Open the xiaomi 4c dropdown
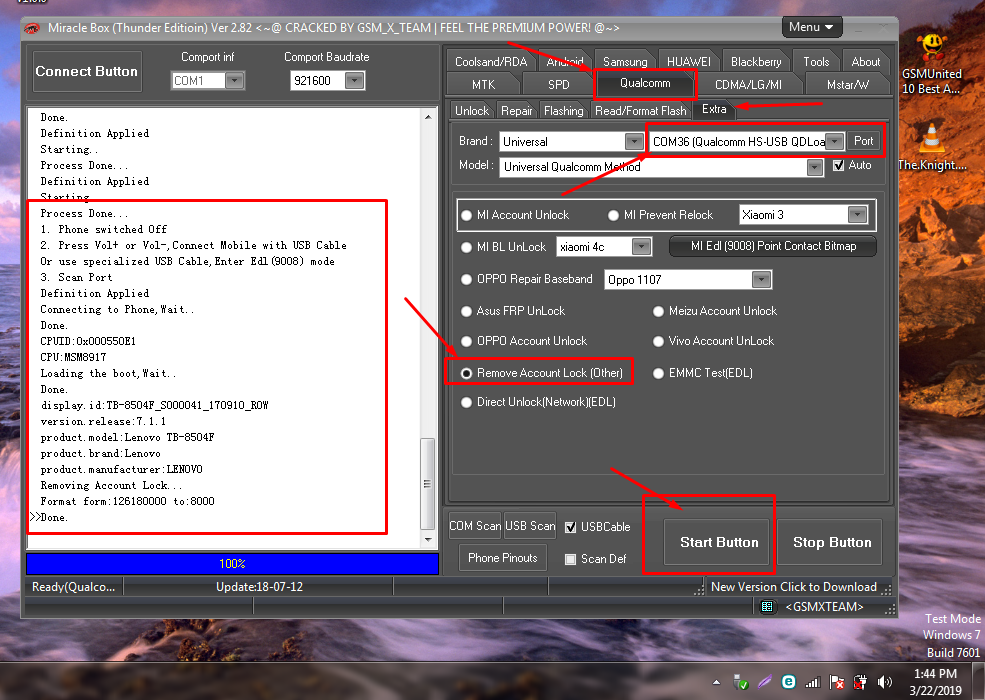Image resolution: width=985 pixels, height=700 pixels. pyautogui.click(x=641, y=247)
